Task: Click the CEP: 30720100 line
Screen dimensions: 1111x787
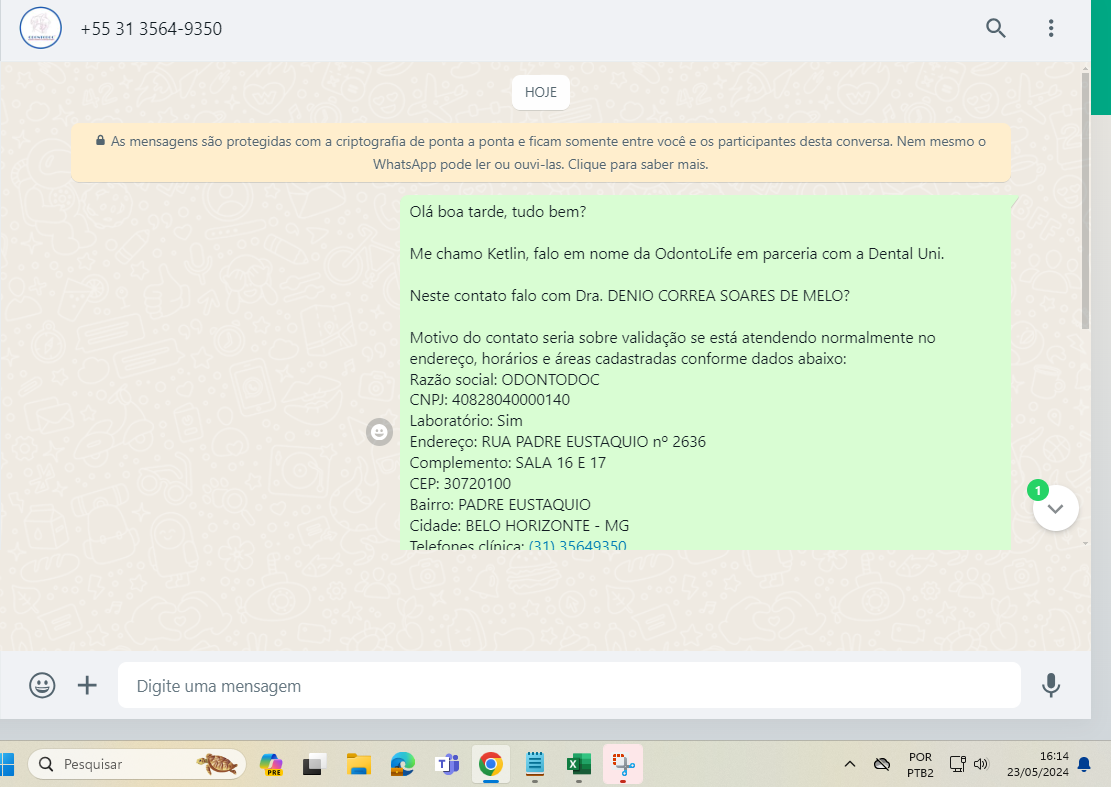Action: (460, 484)
